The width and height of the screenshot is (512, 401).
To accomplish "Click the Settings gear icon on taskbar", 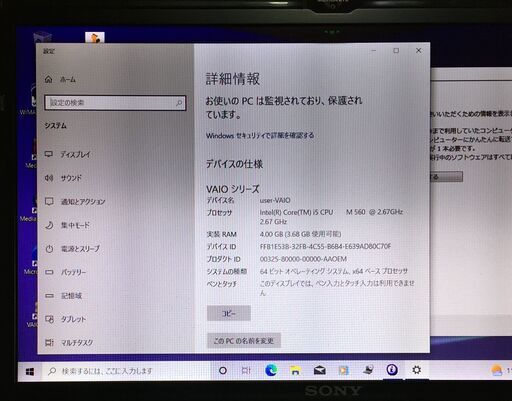I will click(416, 370).
